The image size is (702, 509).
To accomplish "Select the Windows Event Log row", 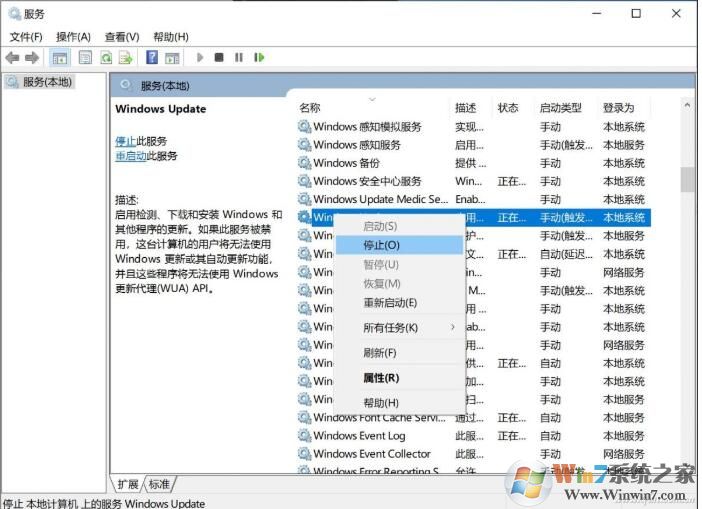I will (472, 436).
